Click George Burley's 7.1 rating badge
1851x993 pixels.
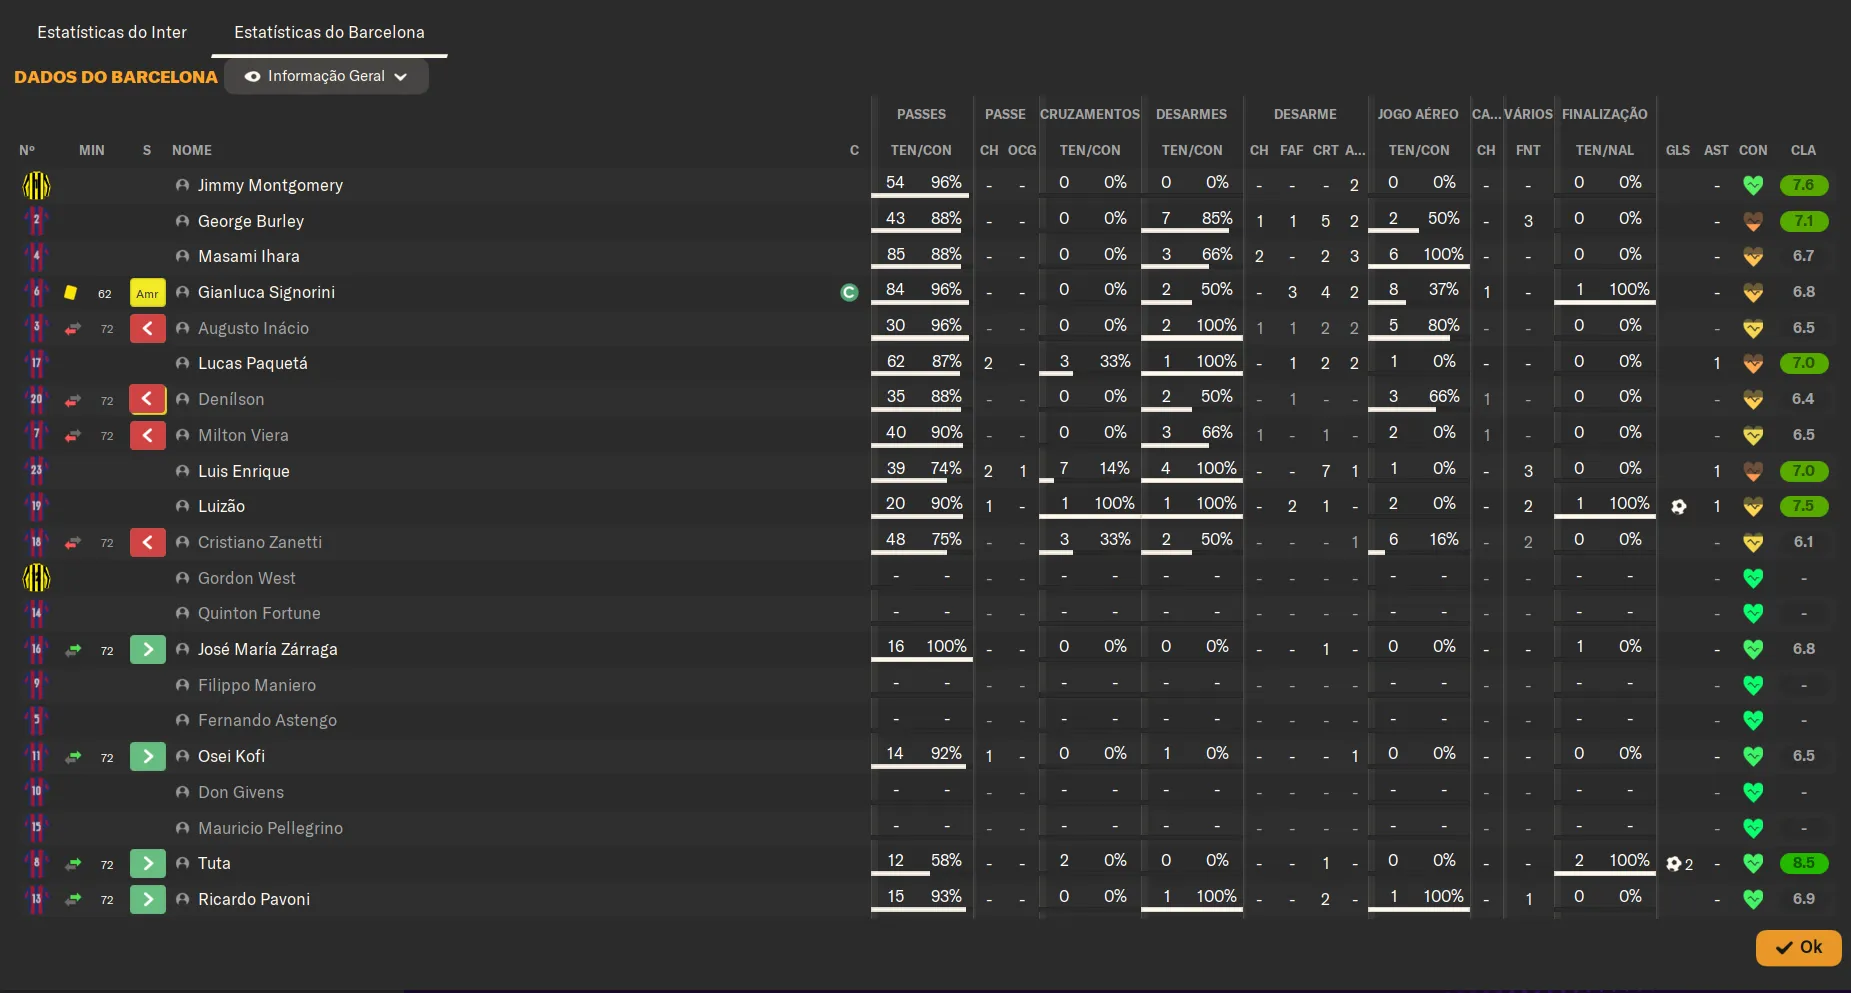coord(1804,221)
